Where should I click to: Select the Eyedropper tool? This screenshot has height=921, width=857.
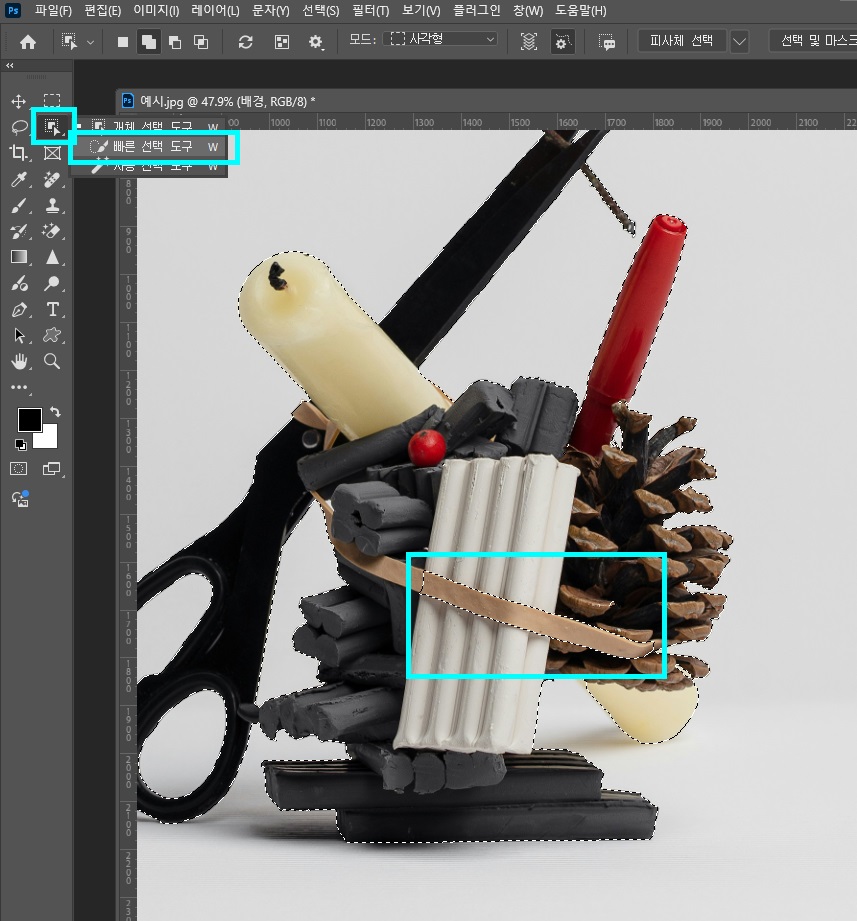point(19,179)
